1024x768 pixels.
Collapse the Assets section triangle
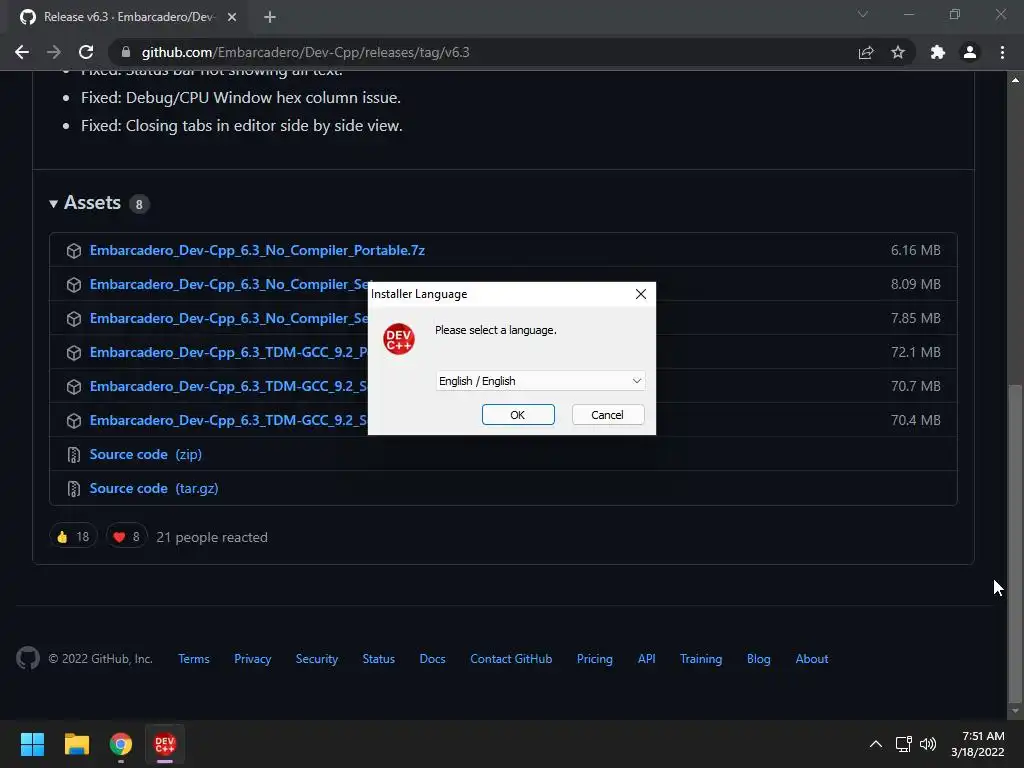(54, 204)
